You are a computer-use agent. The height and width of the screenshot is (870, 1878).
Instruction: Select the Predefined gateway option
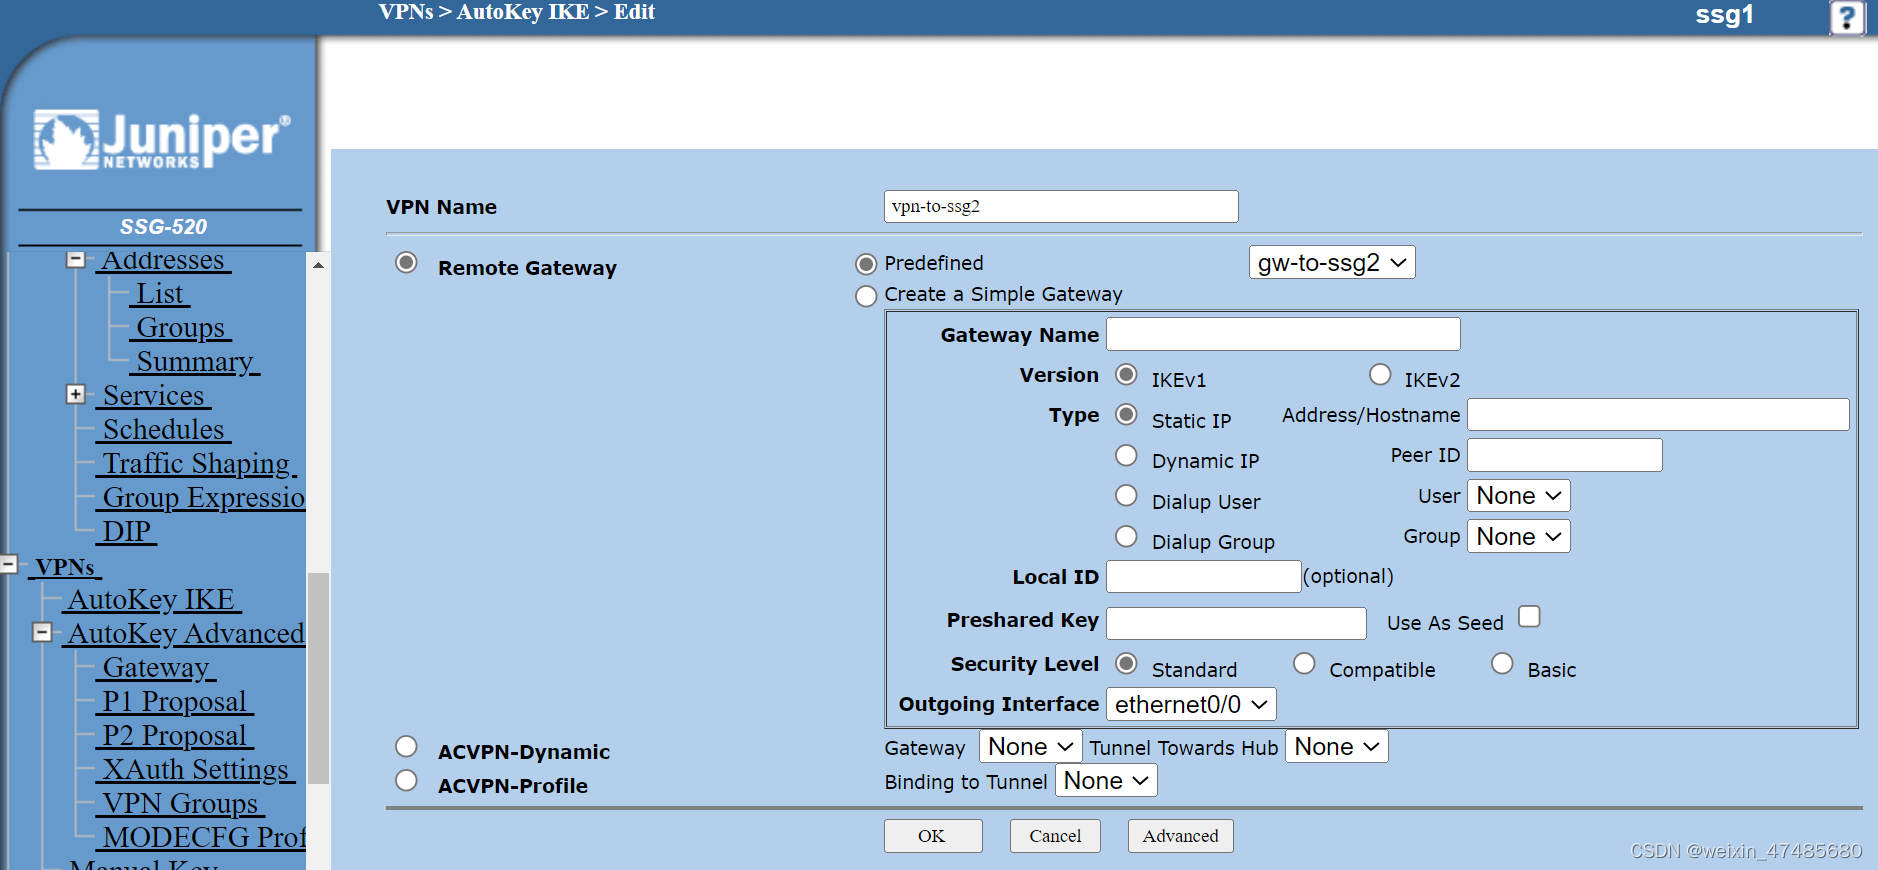[x=866, y=264]
